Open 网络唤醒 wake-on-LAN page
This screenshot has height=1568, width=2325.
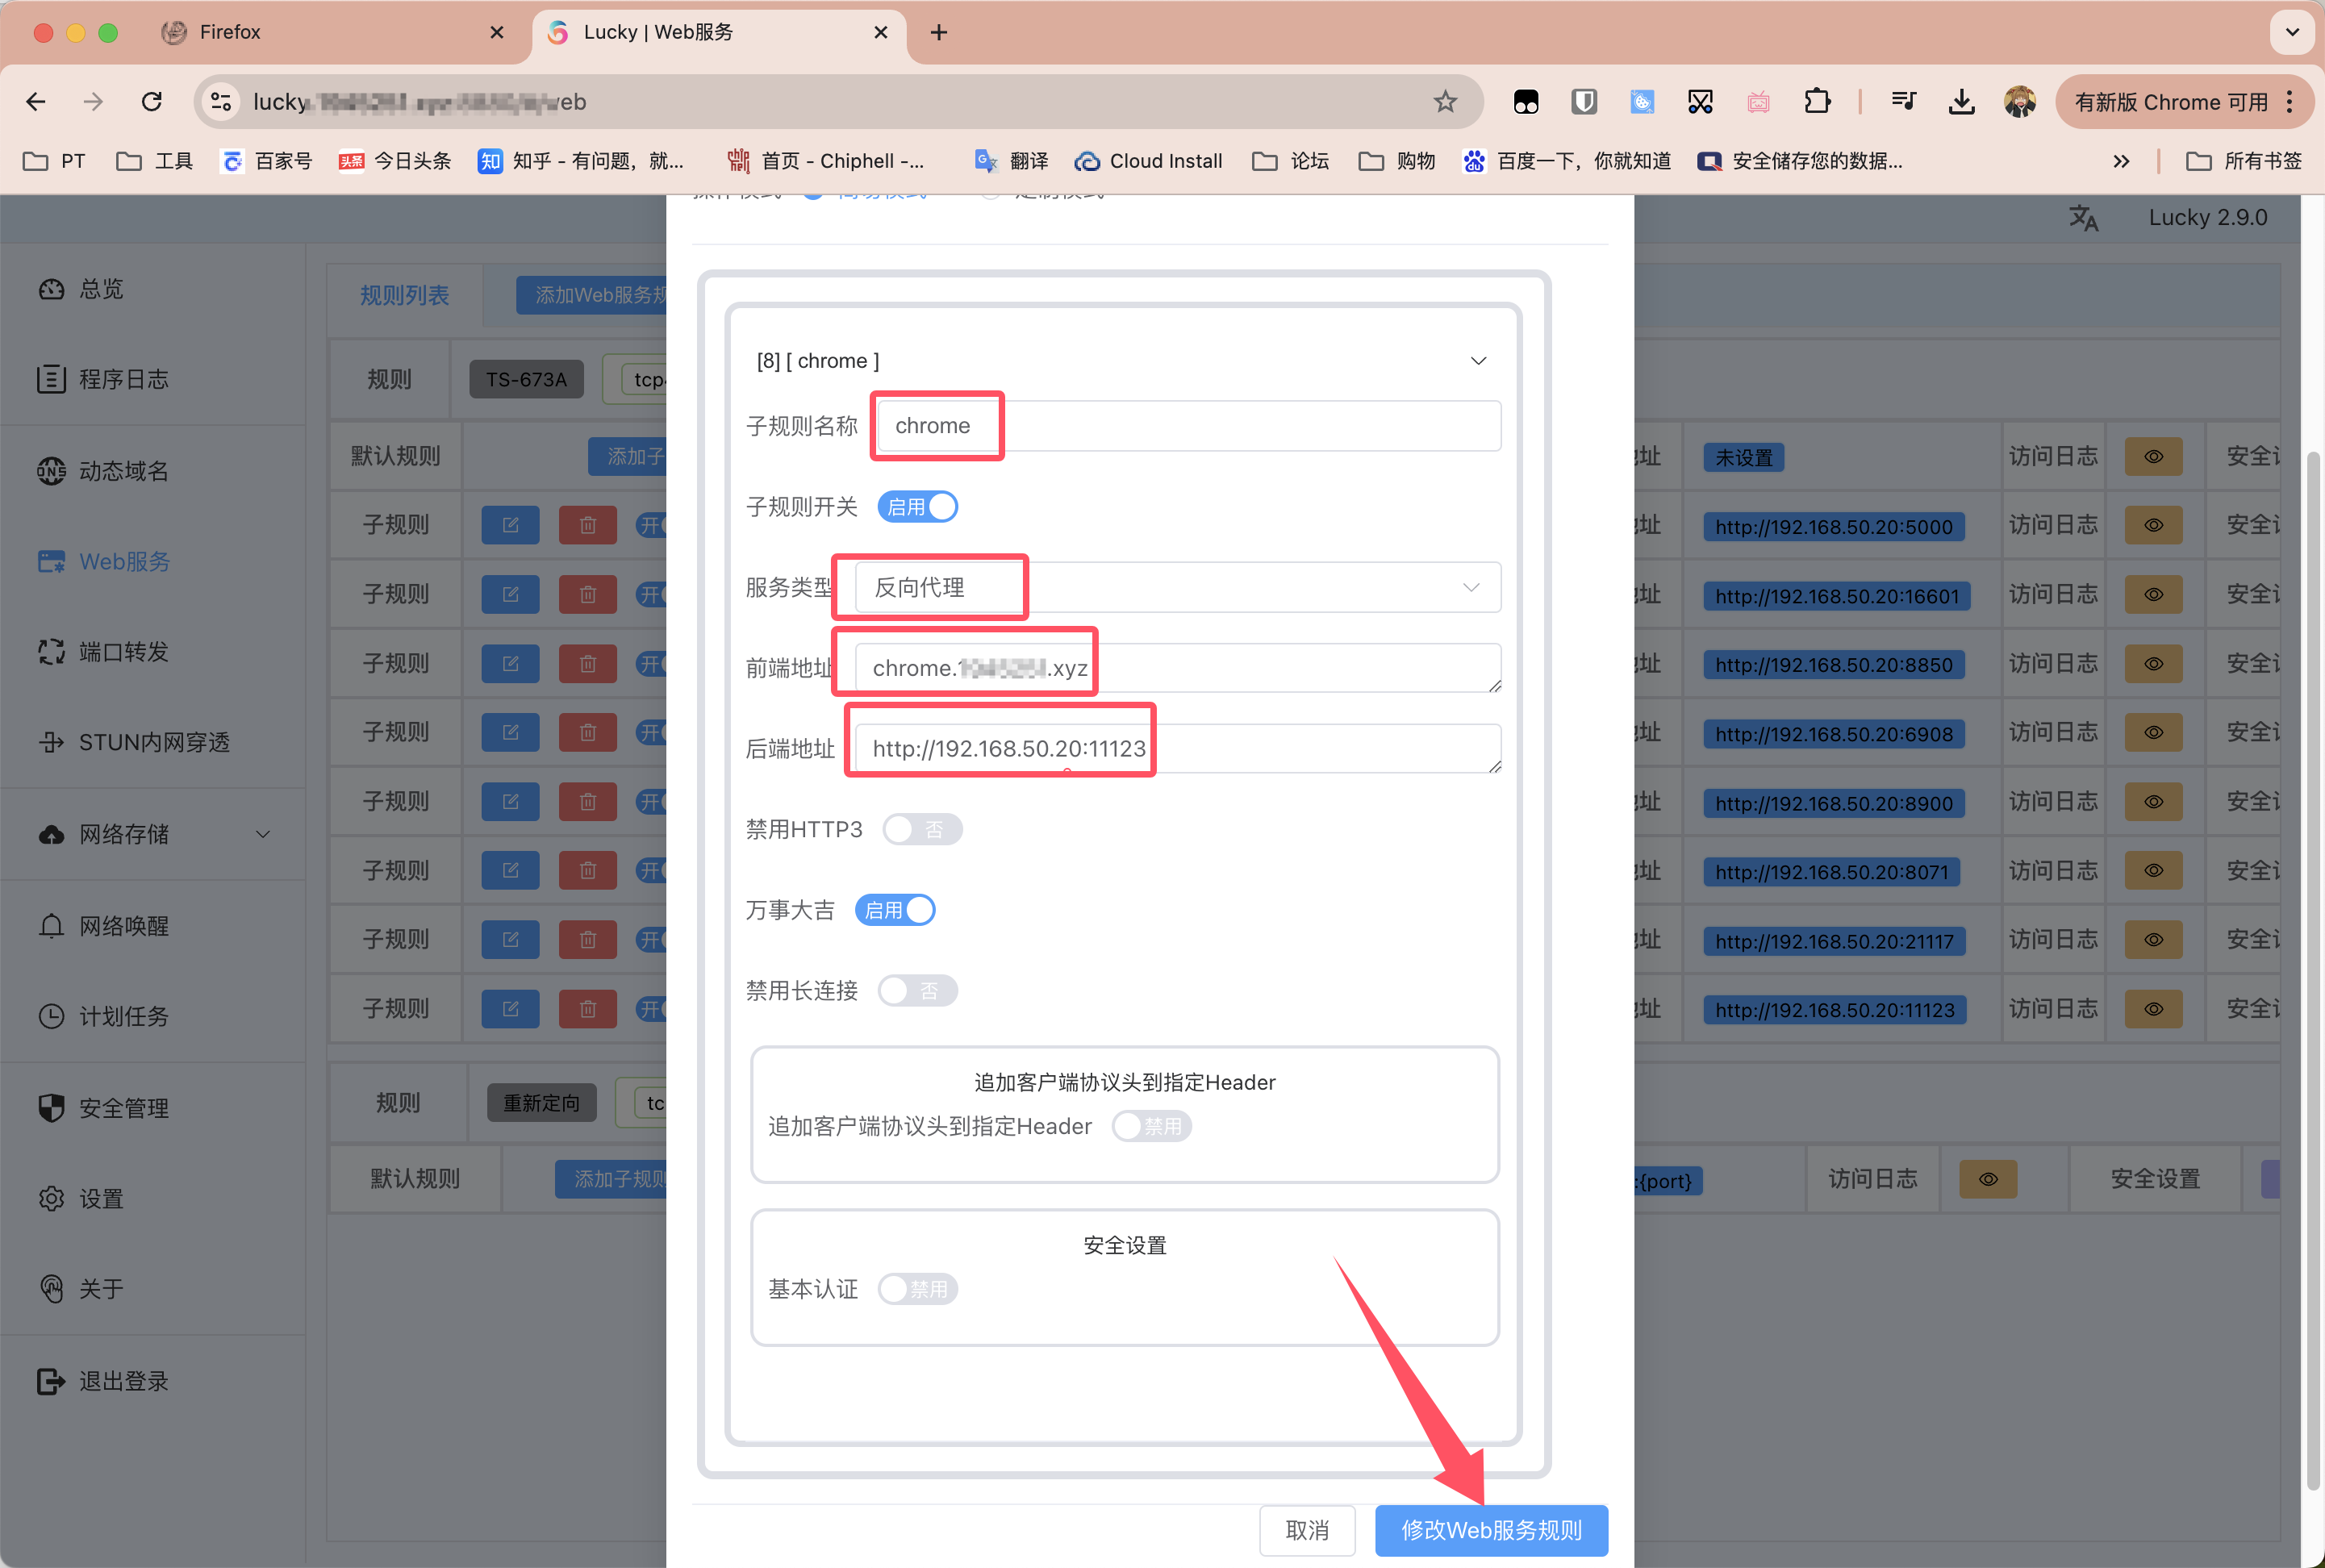(x=103, y=925)
